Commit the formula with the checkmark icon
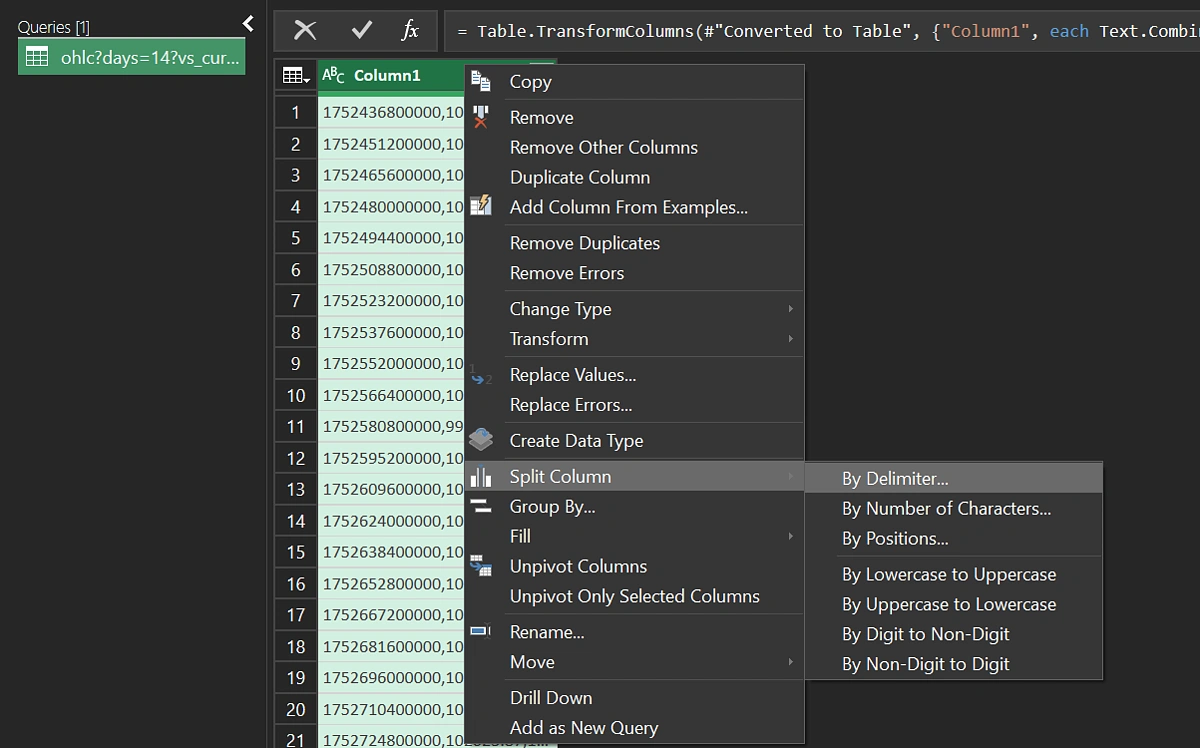 click(x=362, y=30)
